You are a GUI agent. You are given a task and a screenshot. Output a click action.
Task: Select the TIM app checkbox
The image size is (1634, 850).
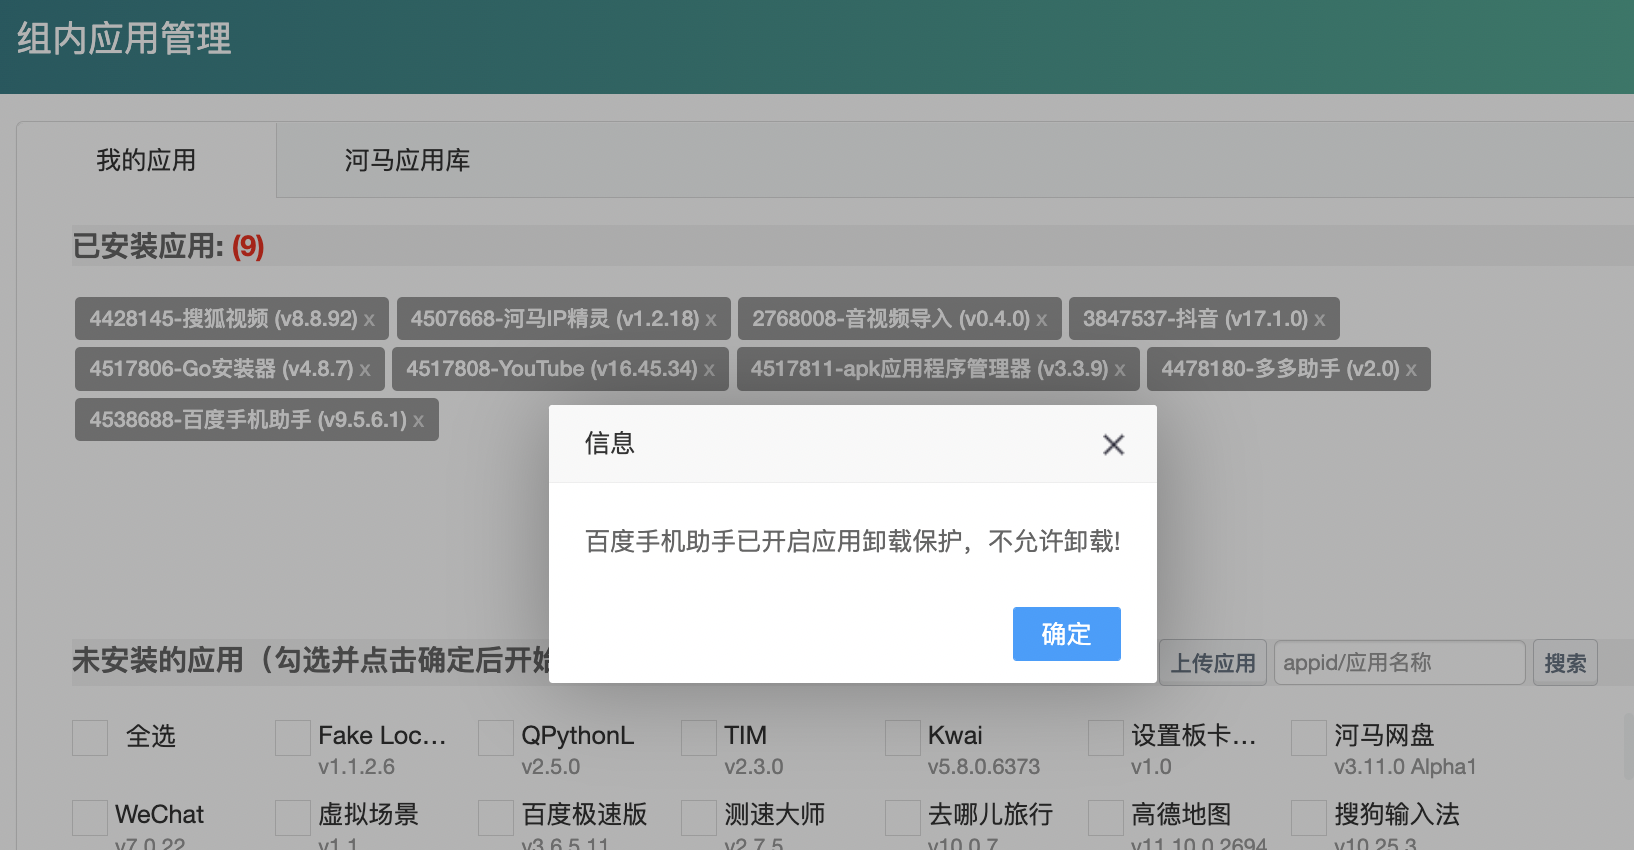coord(699,738)
